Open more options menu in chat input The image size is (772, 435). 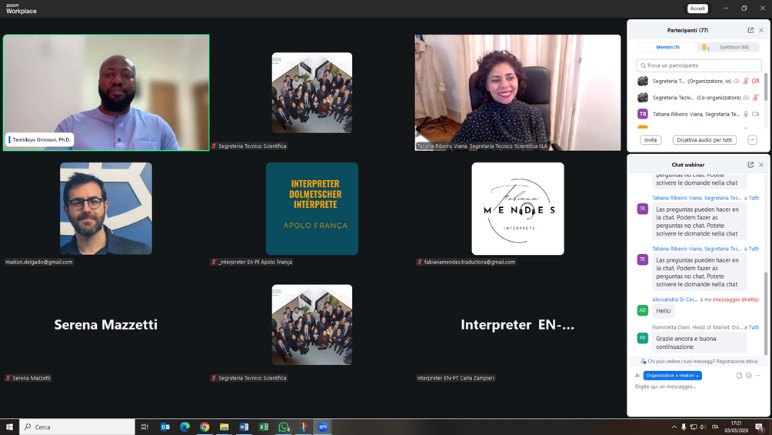coord(757,376)
